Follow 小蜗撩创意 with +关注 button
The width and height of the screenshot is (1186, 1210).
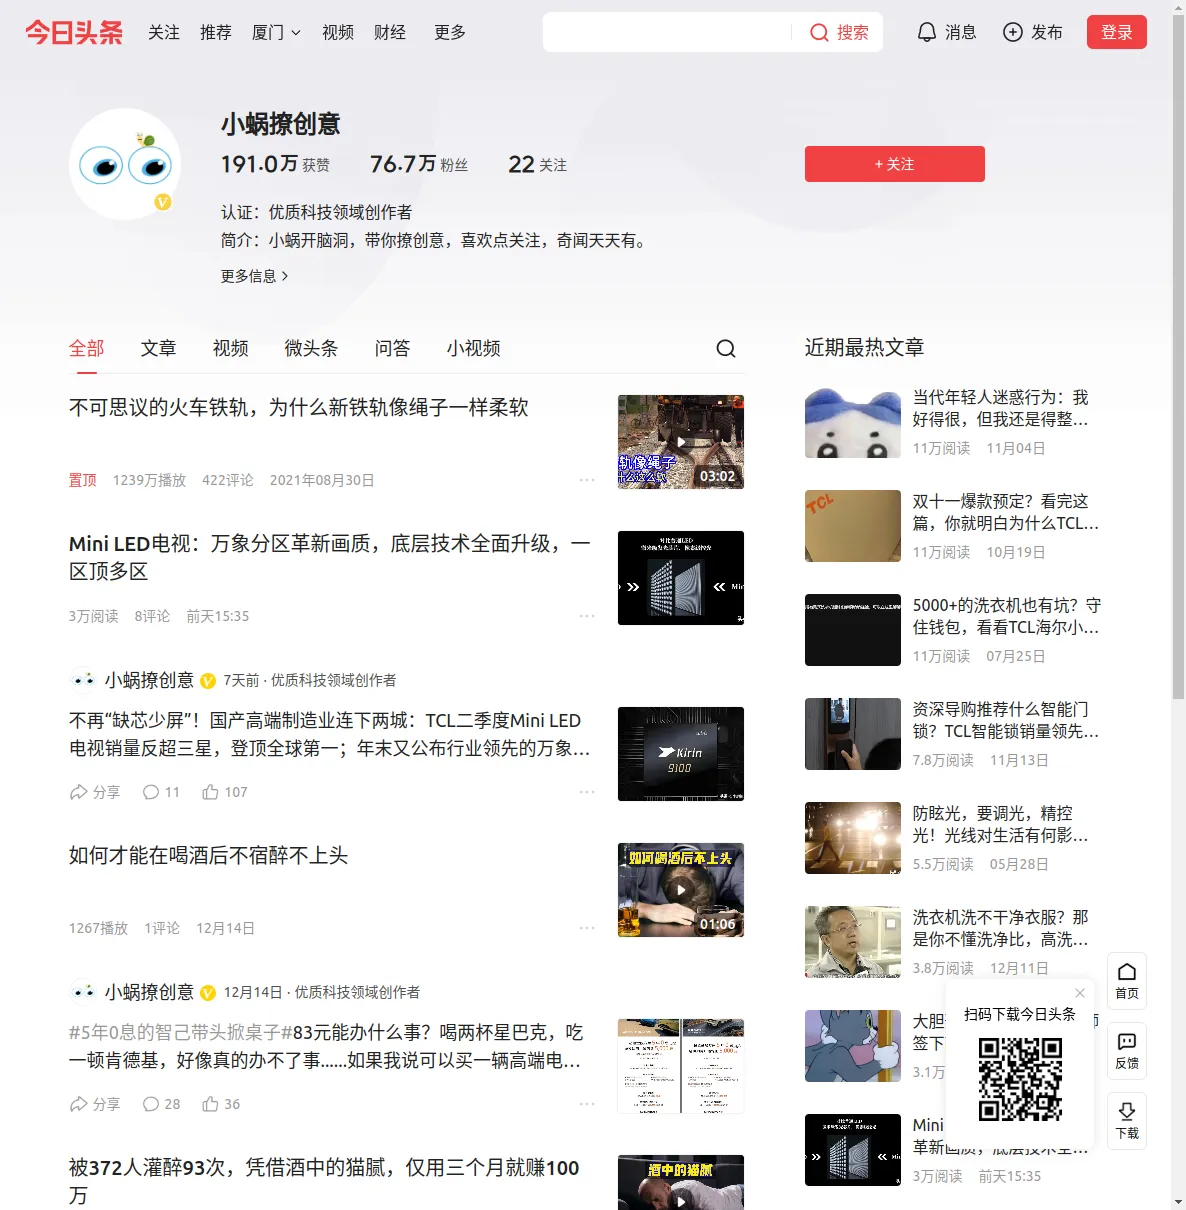point(895,164)
